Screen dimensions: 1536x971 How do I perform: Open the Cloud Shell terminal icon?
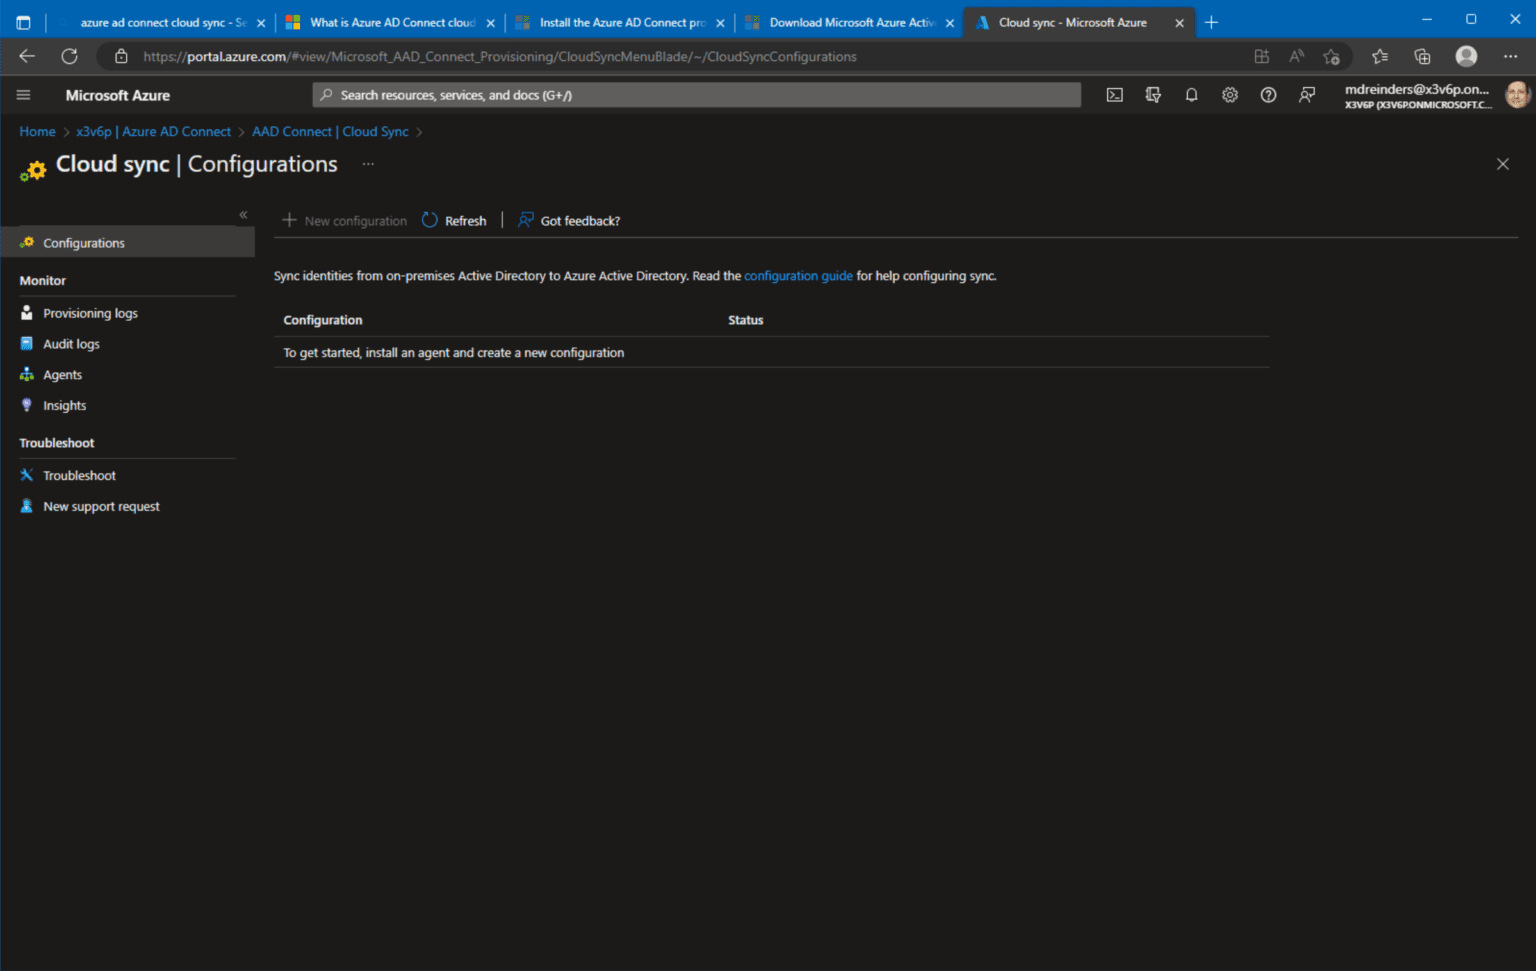(1114, 94)
